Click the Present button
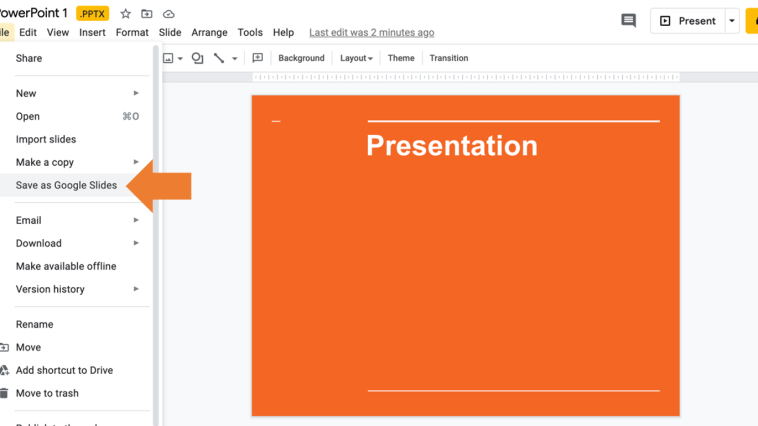The image size is (758, 426). 687,21
